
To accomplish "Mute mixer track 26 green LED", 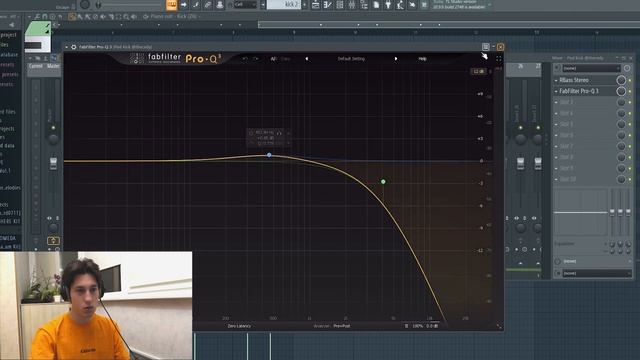I will (x=520, y=128).
